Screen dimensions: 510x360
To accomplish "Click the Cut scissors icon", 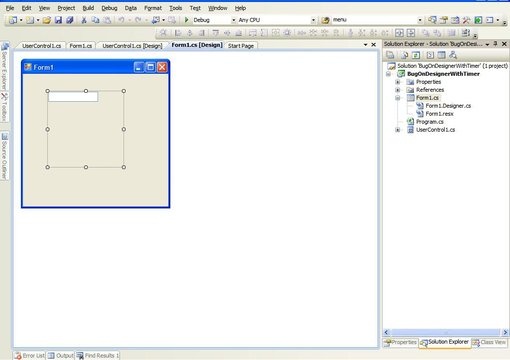I will 84,20.
